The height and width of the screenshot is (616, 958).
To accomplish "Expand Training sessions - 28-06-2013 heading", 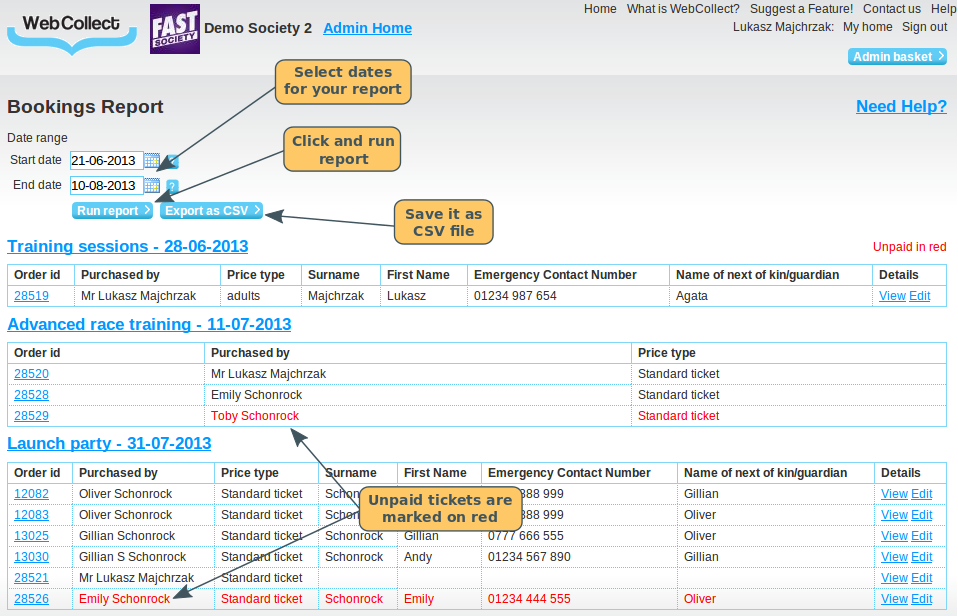I will click(x=127, y=246).
